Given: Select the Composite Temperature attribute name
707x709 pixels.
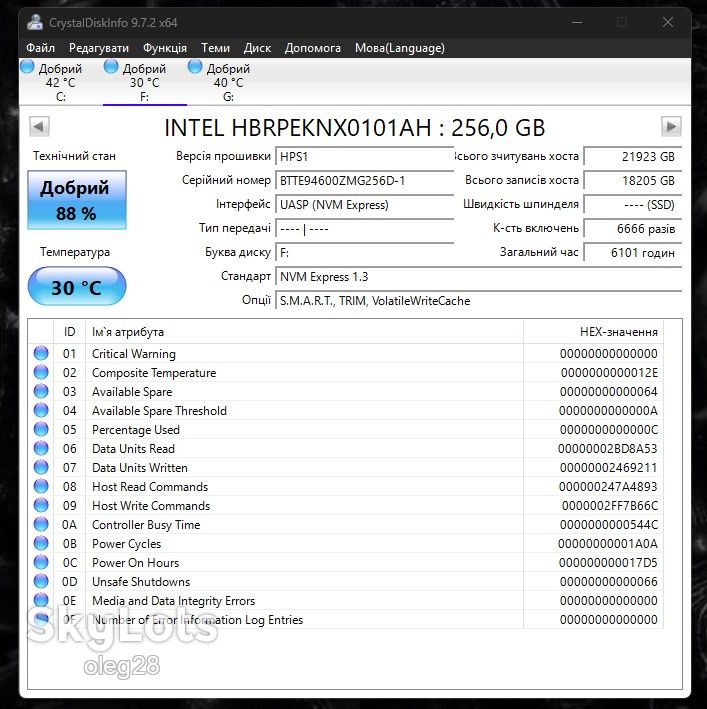Looking at the screenshot, I should (154, 373).
